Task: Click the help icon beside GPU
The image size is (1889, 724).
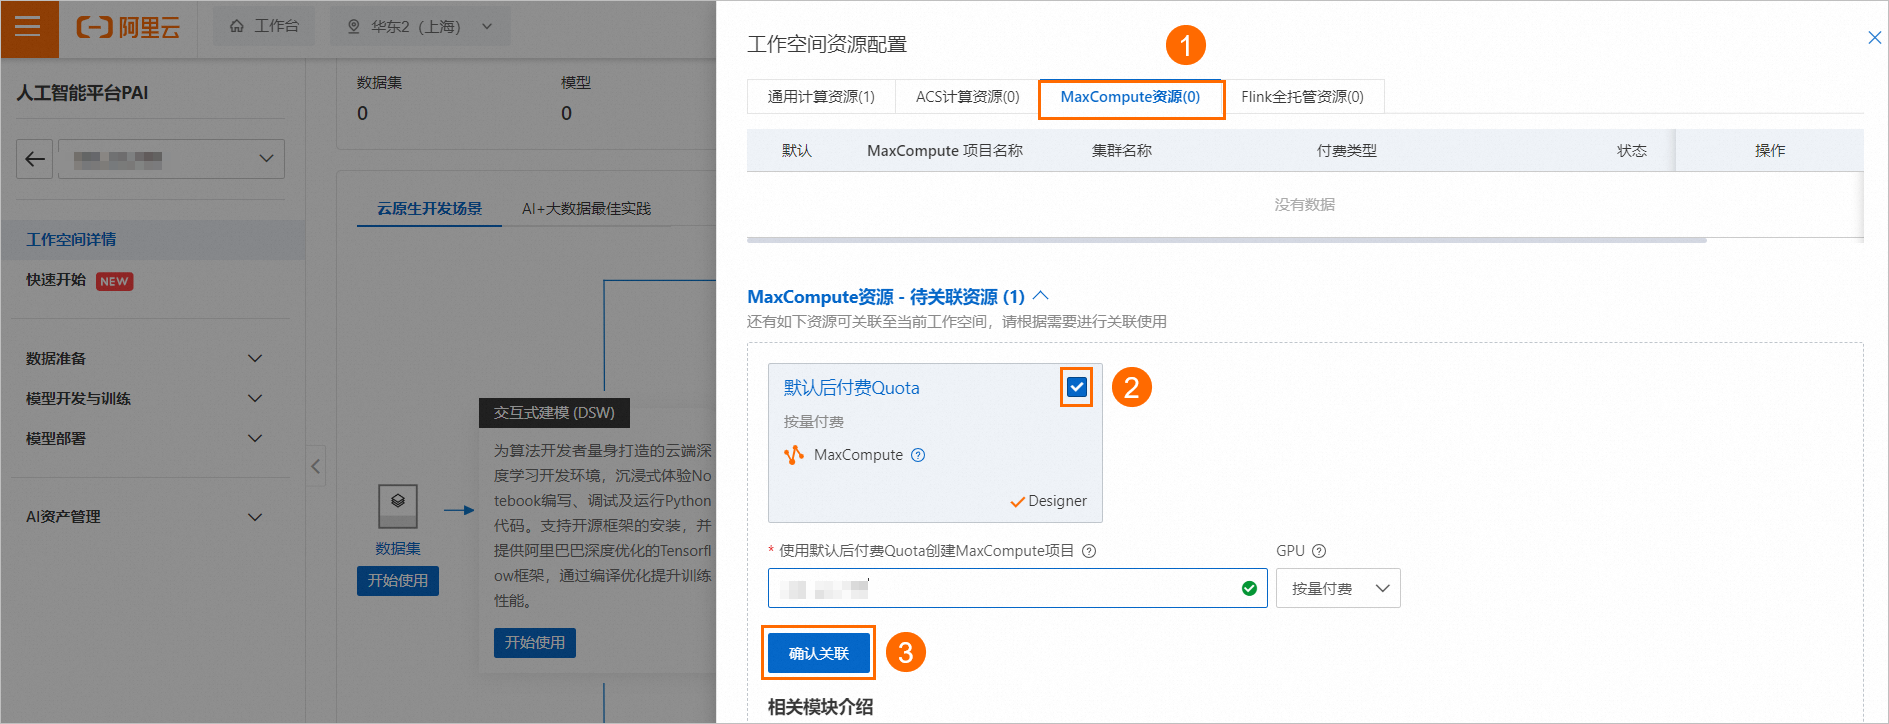Action: point(1319,551)
